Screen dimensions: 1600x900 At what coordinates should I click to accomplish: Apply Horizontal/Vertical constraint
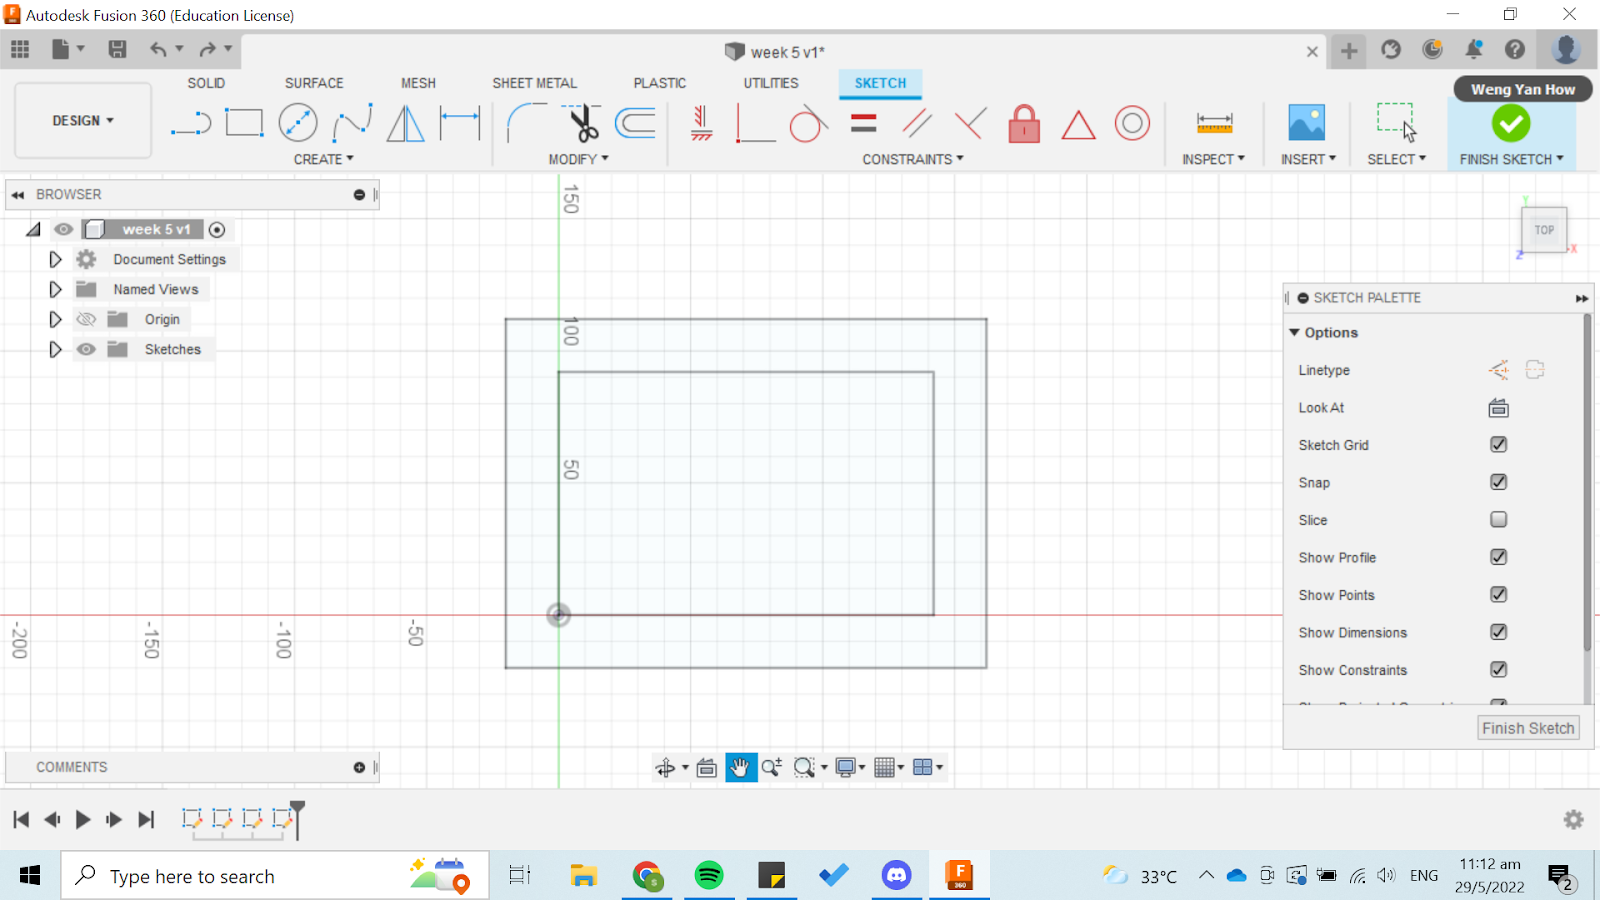702,123
